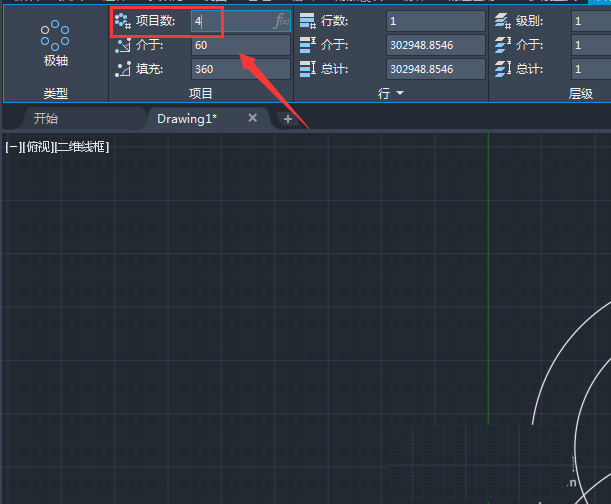The image size is (611, 504).
Task: Click the 项目 panel title
Action: tap(201, 94)
